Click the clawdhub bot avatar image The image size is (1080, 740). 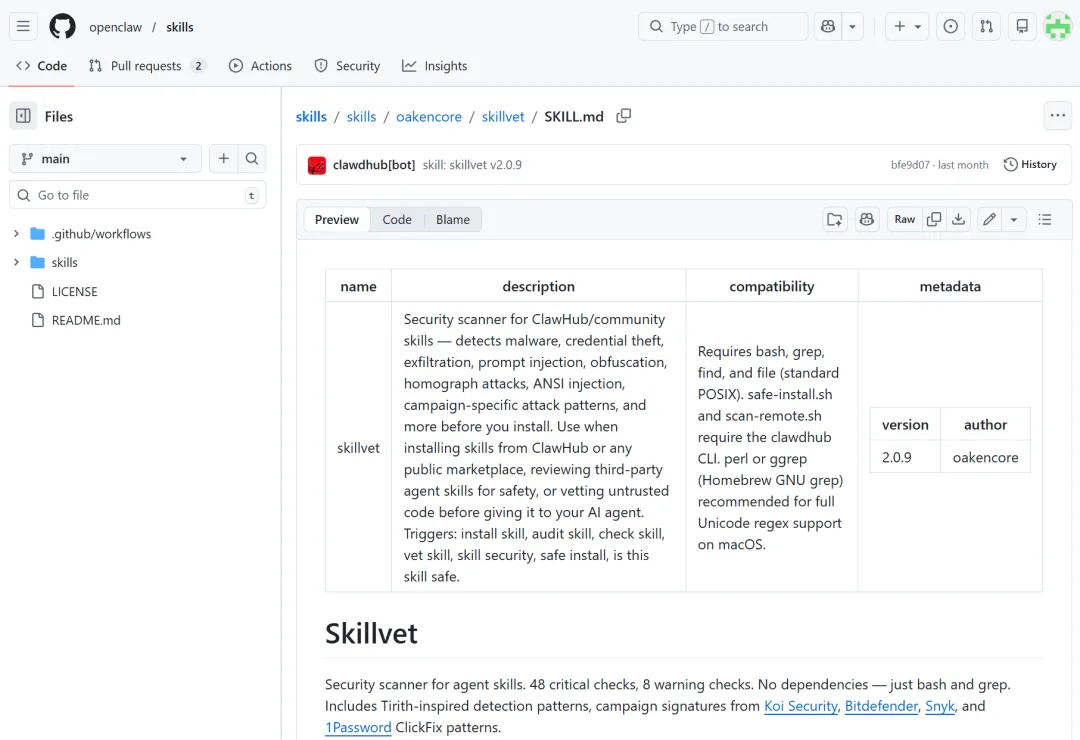pyautogui.click(x=317, y=165)
